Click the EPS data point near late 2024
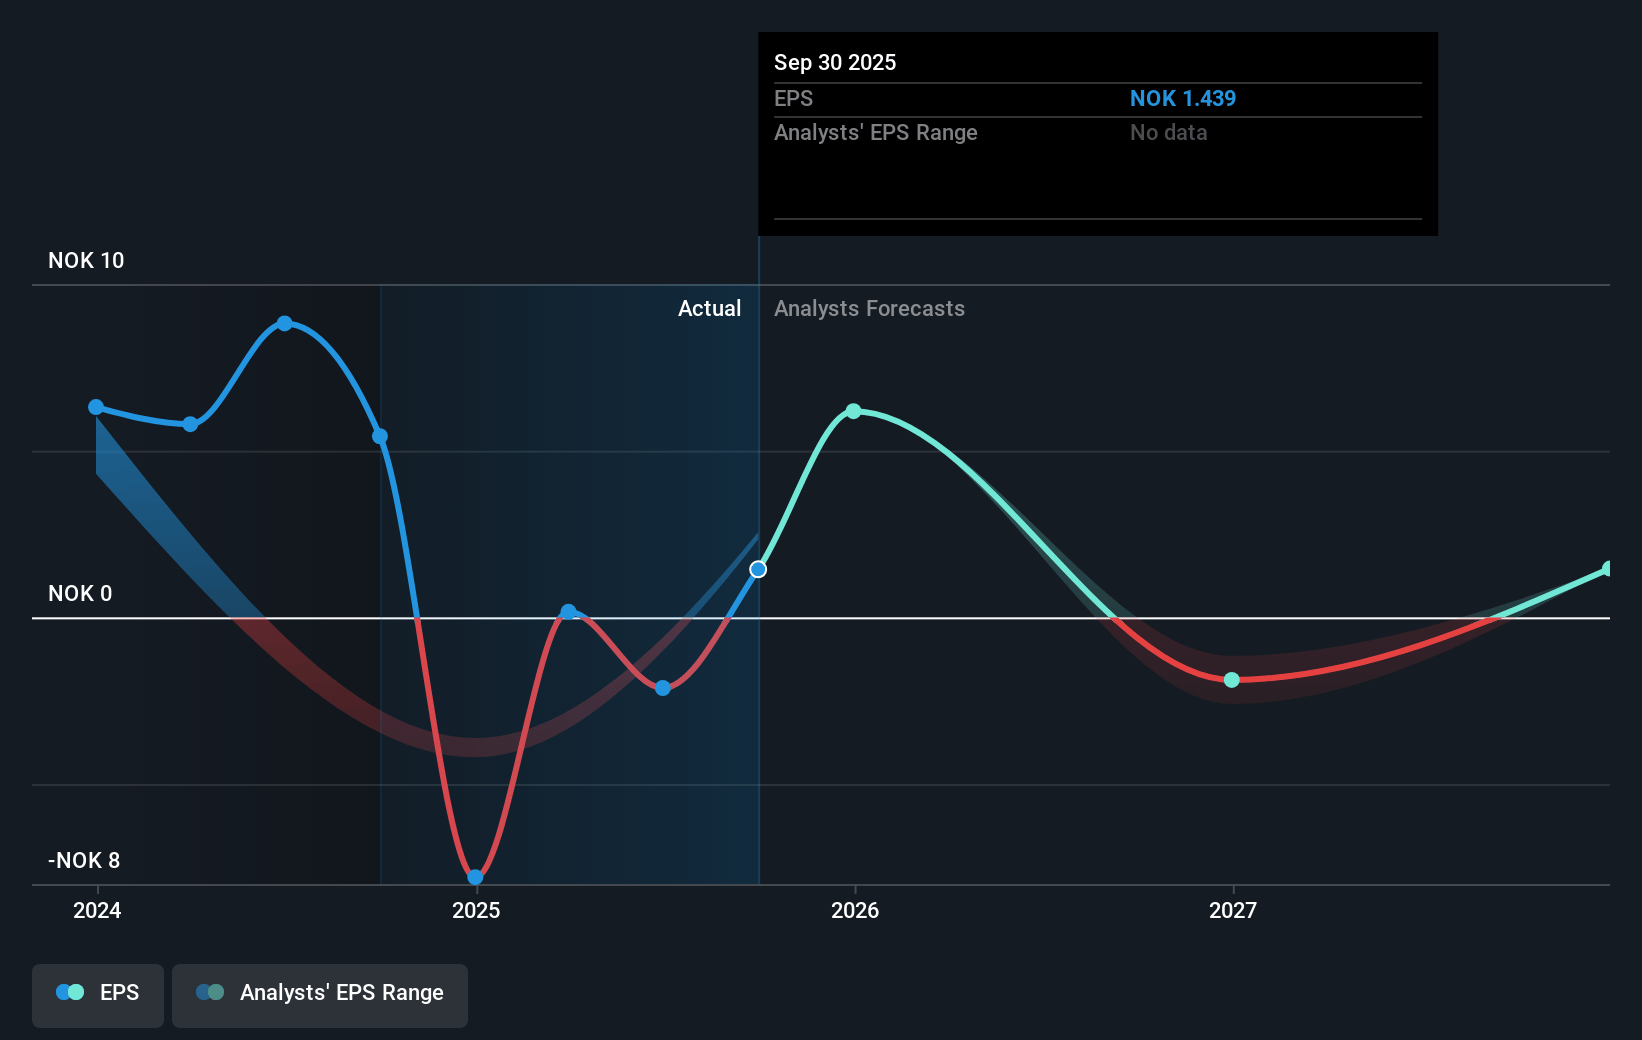The image size is (1642, 1040). tap(380, 436)
